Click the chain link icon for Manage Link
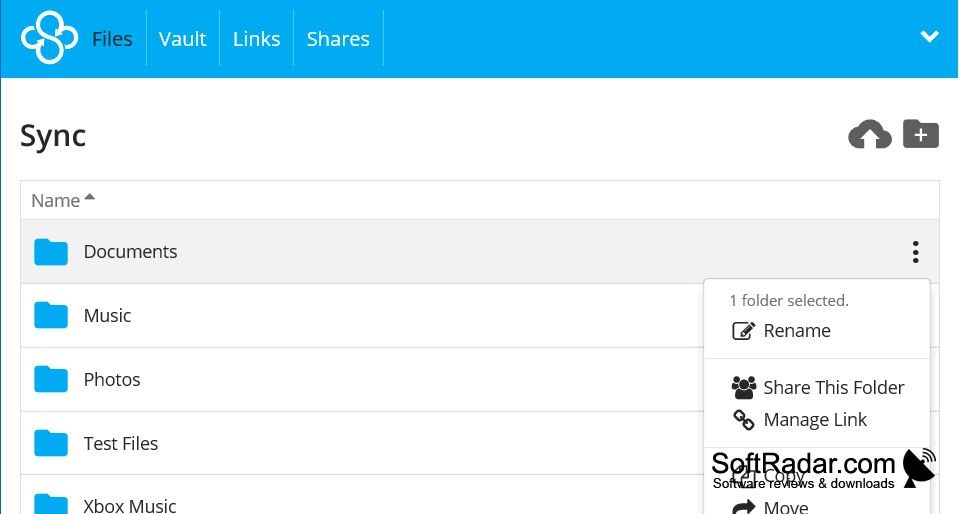 (x=744, y=420)
